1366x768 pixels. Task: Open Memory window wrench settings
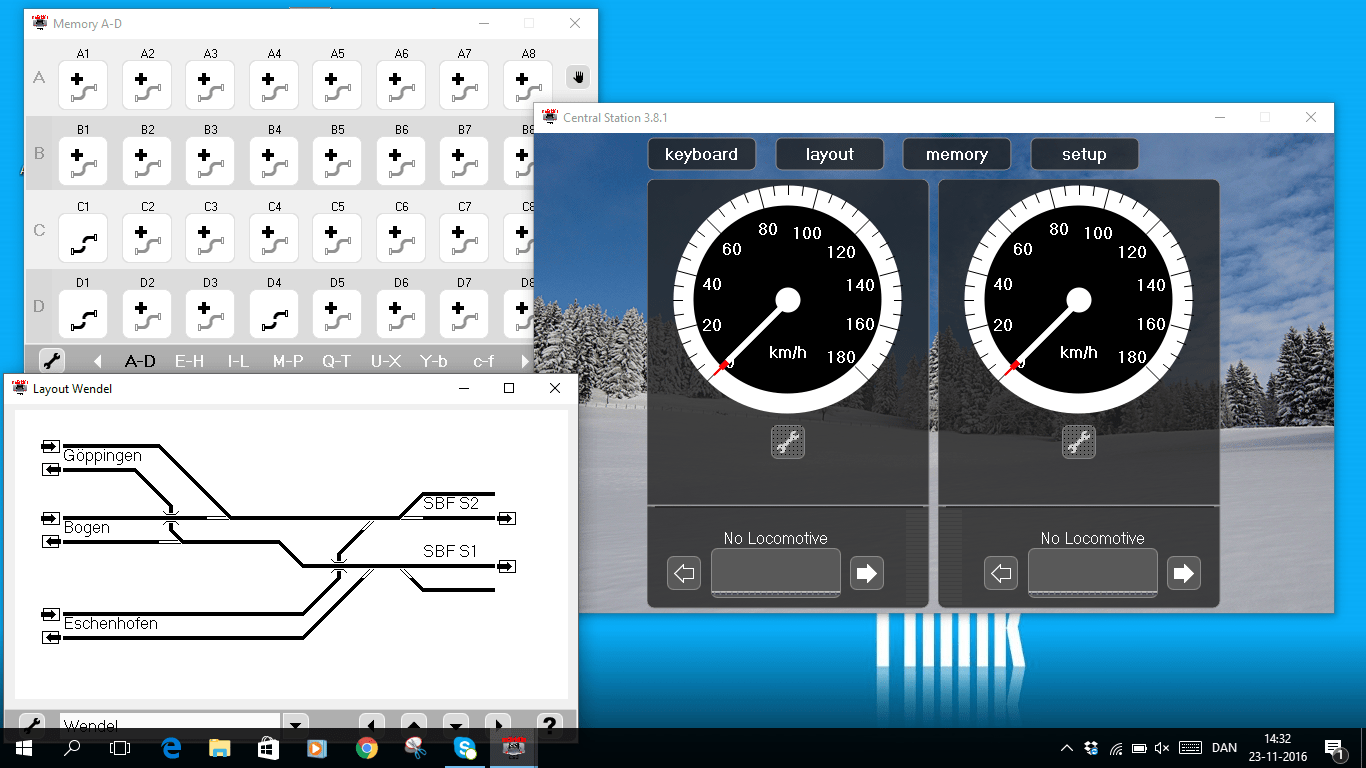[52, 361]
